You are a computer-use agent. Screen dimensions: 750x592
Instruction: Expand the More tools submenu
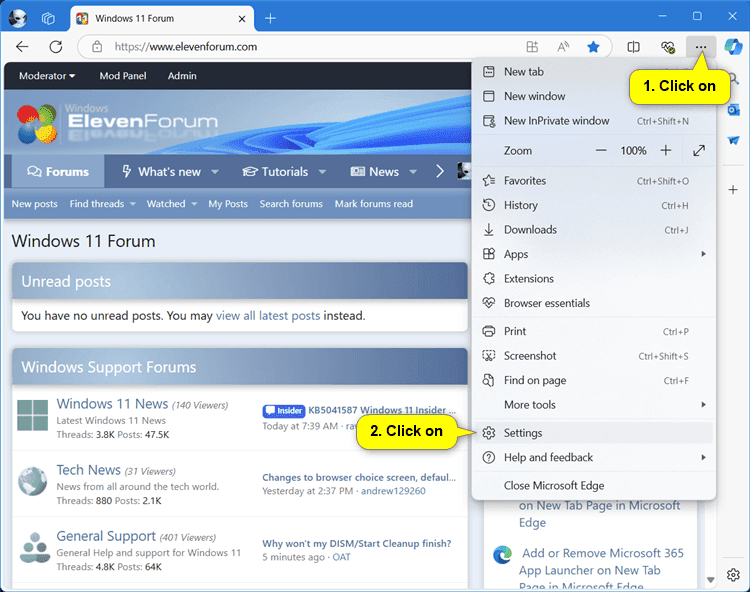coord(594,405)
